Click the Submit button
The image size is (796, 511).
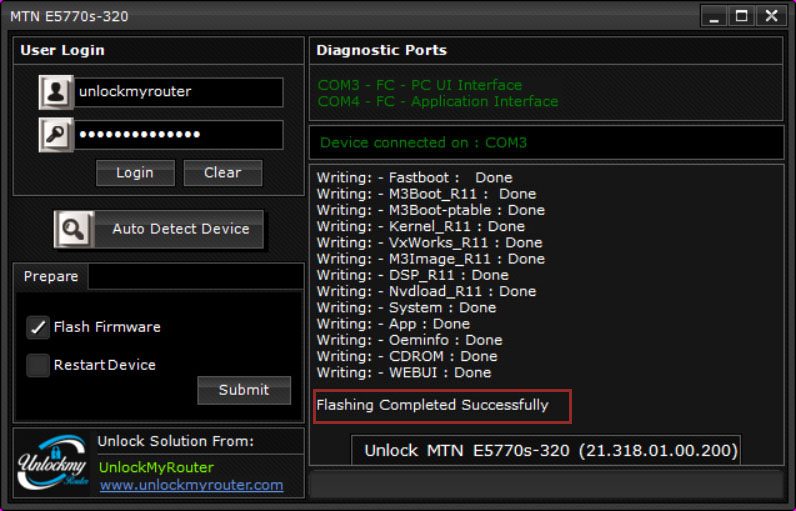pos(244,390)
